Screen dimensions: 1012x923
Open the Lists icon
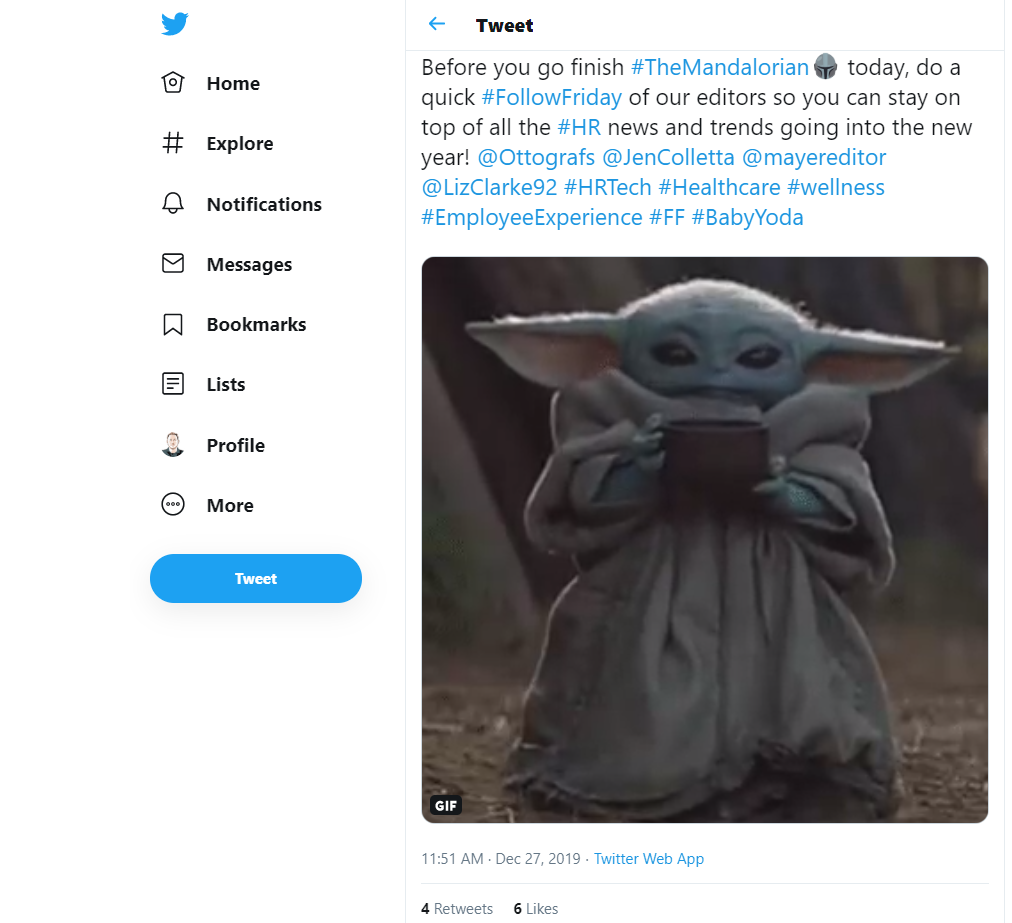173,384
